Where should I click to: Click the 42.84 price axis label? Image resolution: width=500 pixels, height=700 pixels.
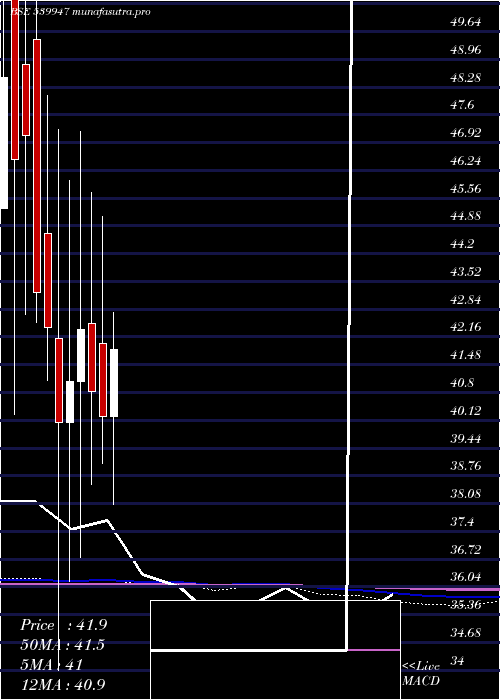coord(466,300)
